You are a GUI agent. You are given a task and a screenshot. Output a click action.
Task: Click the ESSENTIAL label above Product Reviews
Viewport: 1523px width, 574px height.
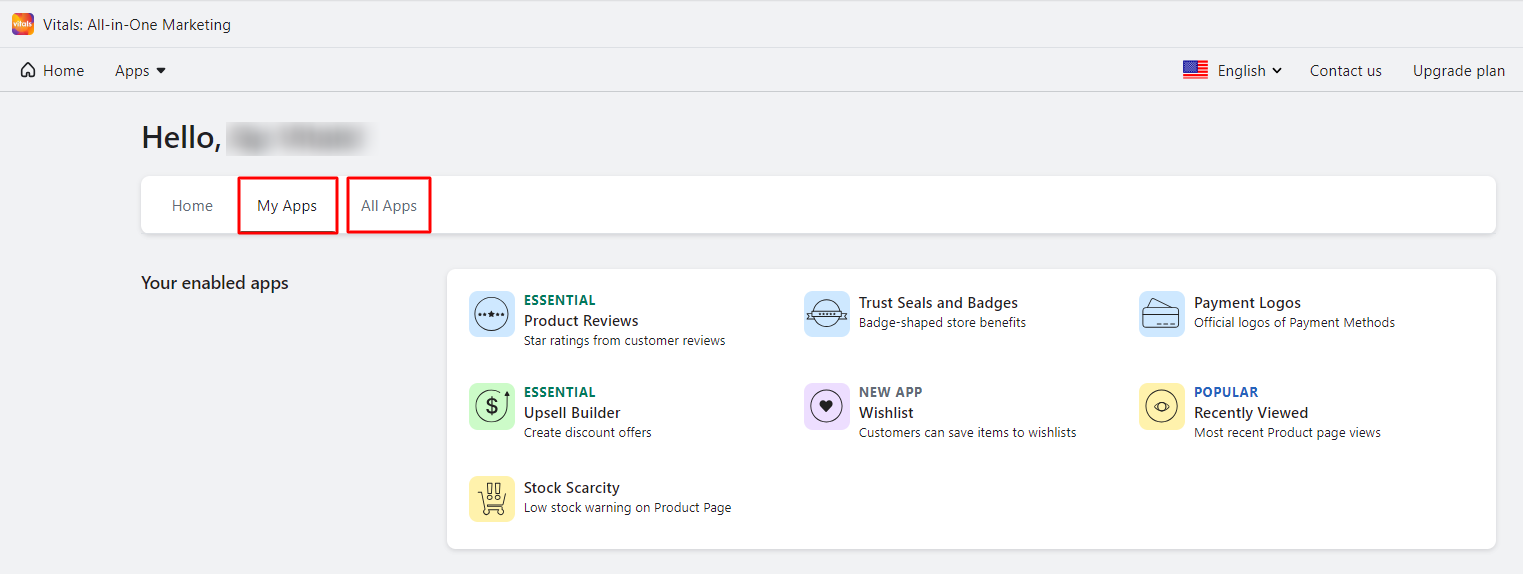560,300
